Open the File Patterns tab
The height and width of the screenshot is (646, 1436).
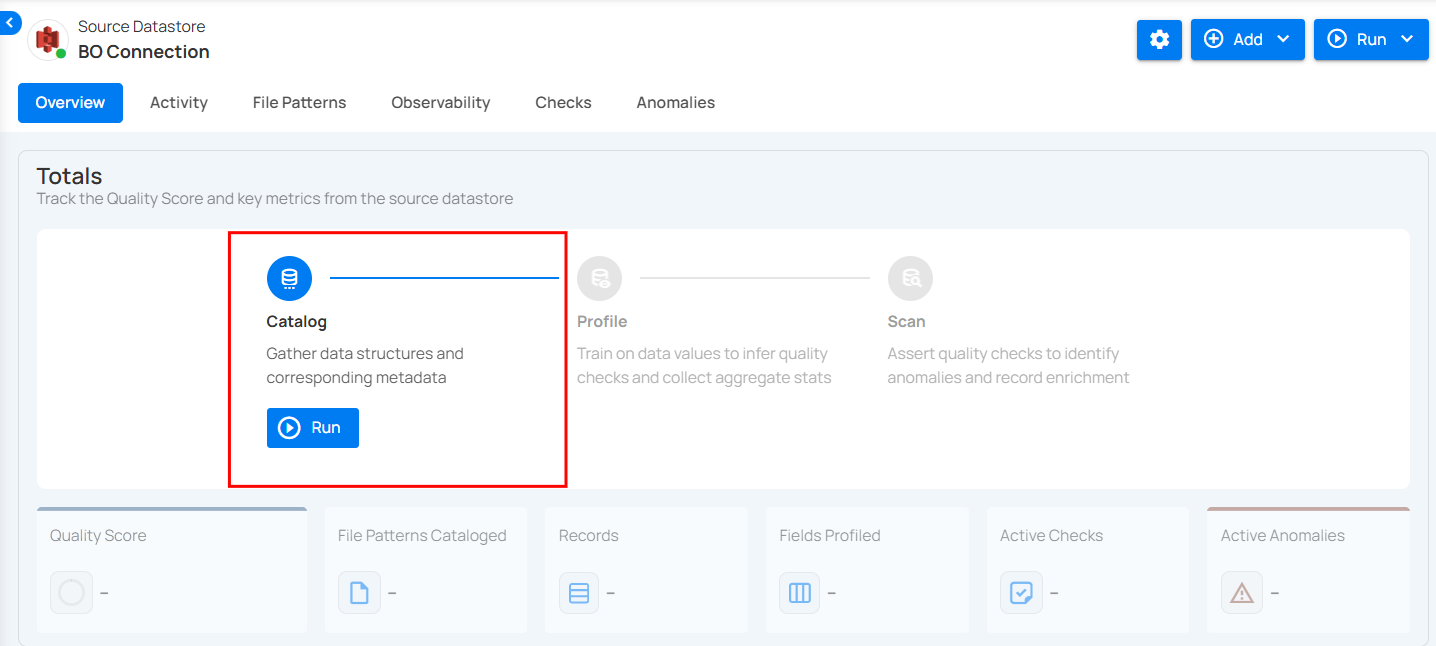[299, 103]
